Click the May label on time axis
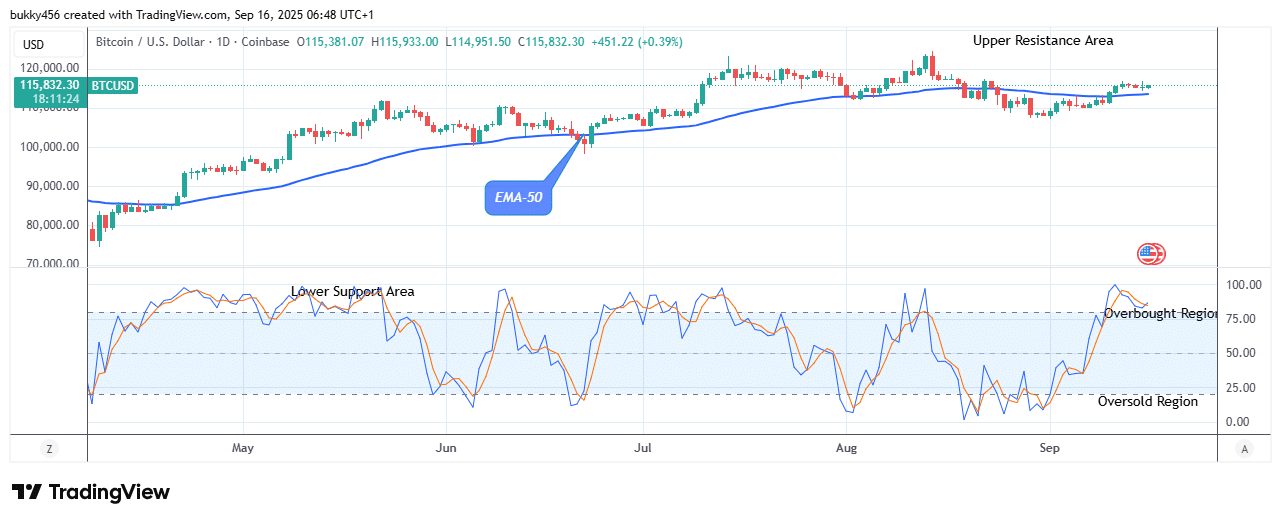The image size is (1281, 522). (x=243, y=448)
